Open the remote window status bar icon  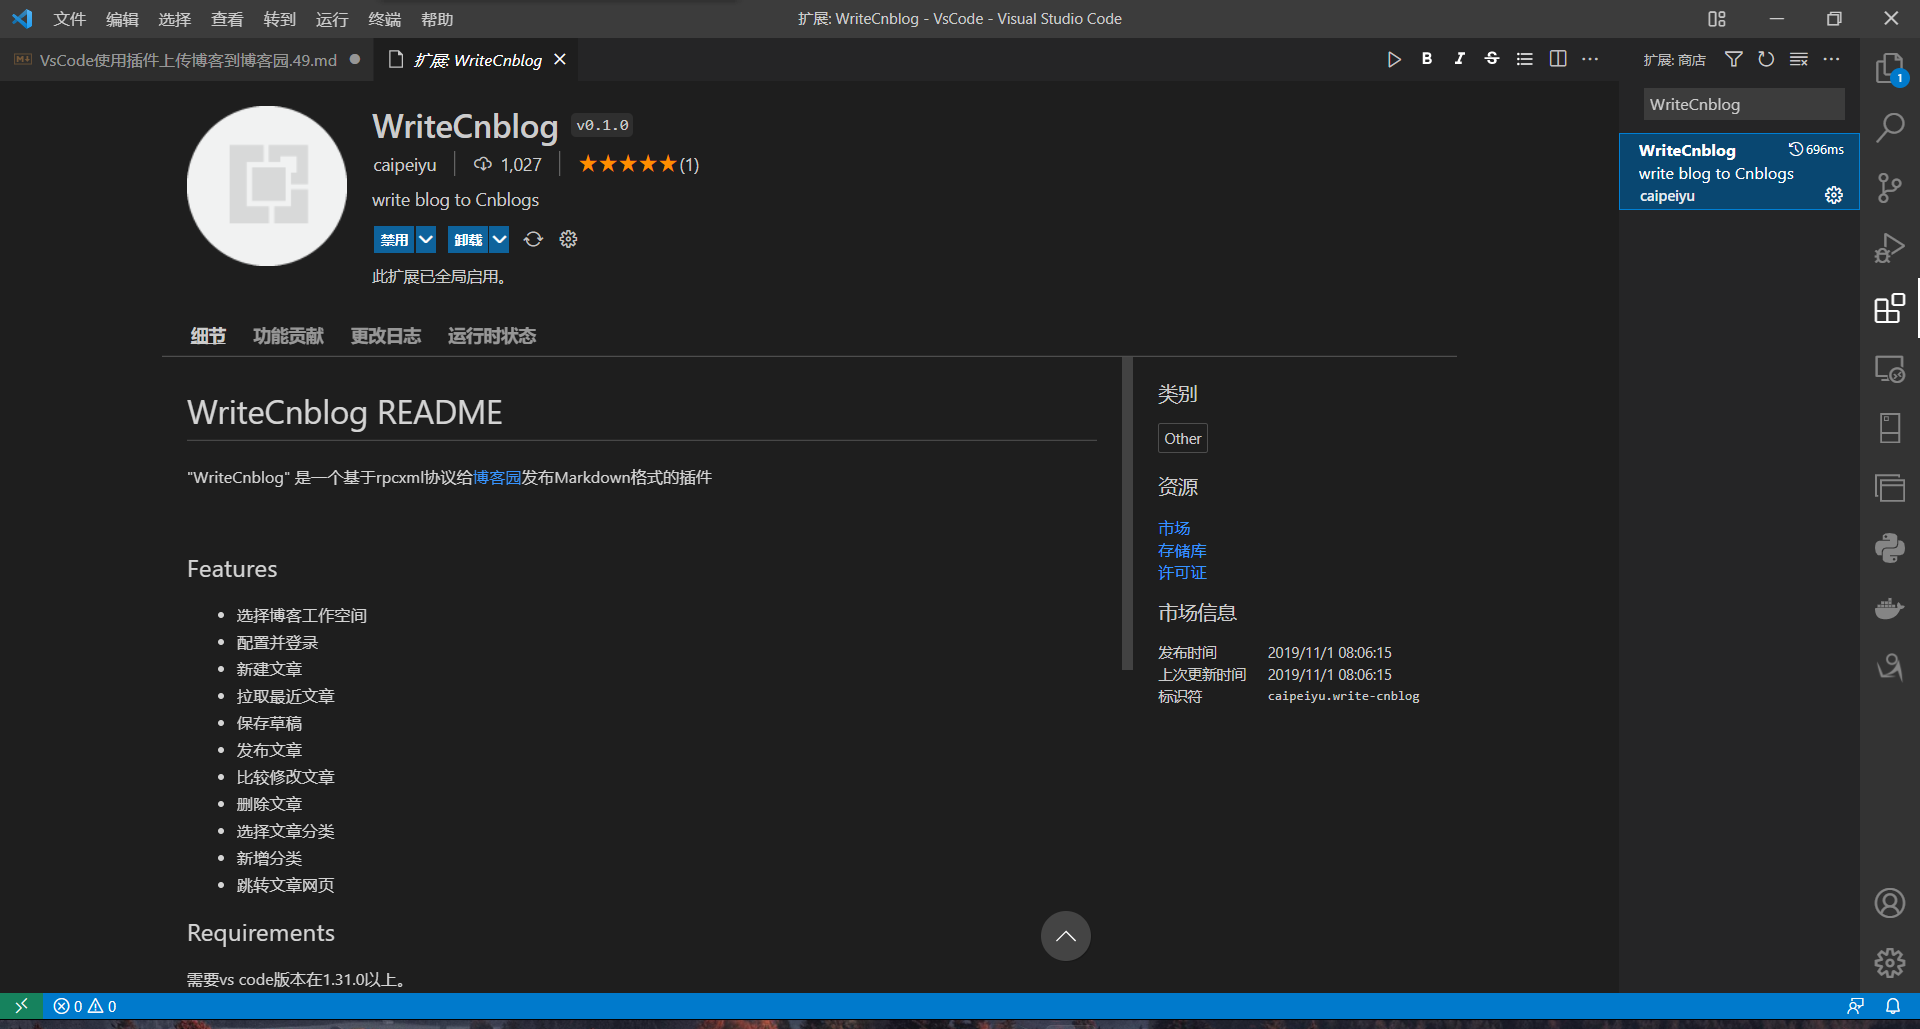[21, 1006]
